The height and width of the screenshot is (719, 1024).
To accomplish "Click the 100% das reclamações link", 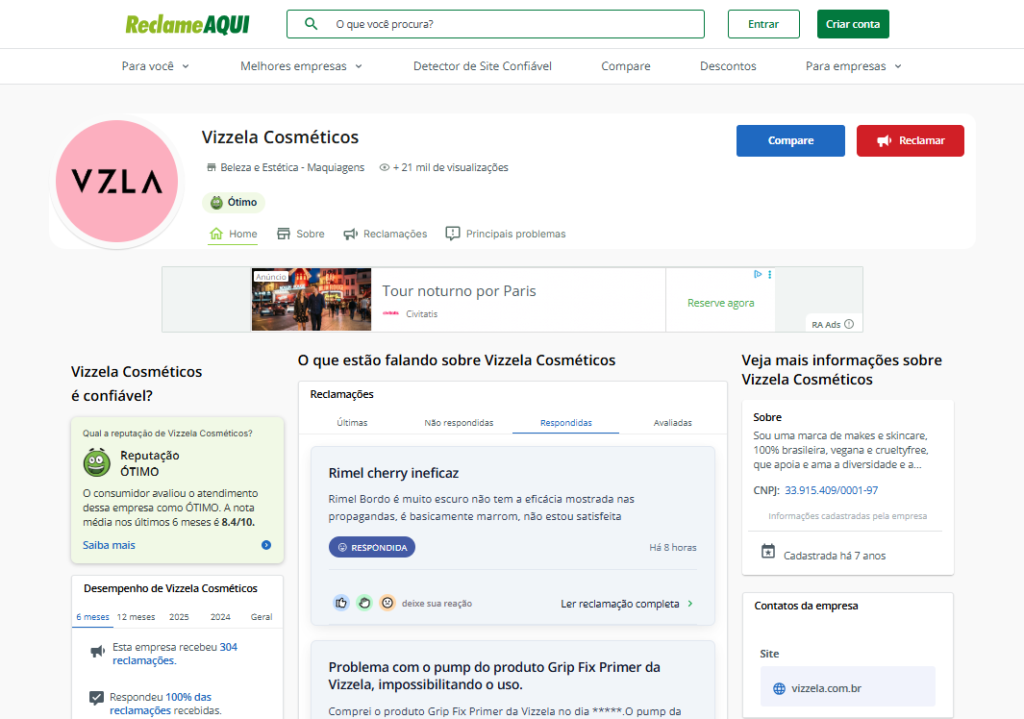I will pos(161,703).
